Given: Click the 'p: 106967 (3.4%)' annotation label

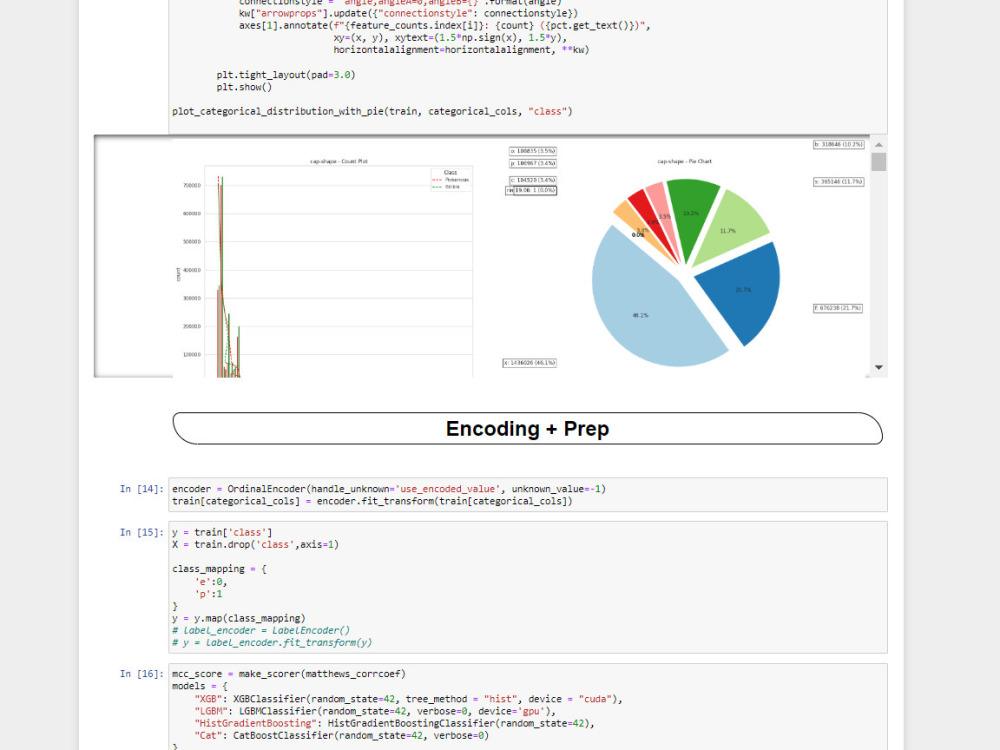Looking at the screenshot, I should click(533, 164).
